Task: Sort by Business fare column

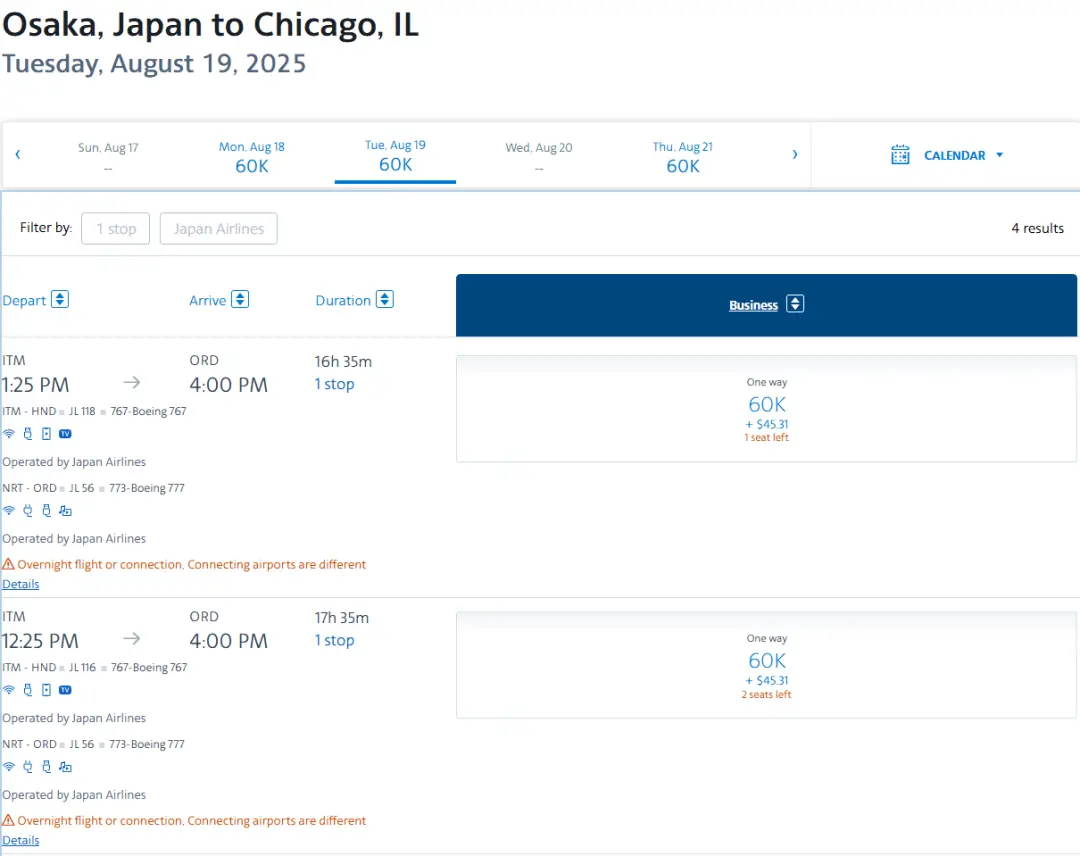Action: (795, 304)
